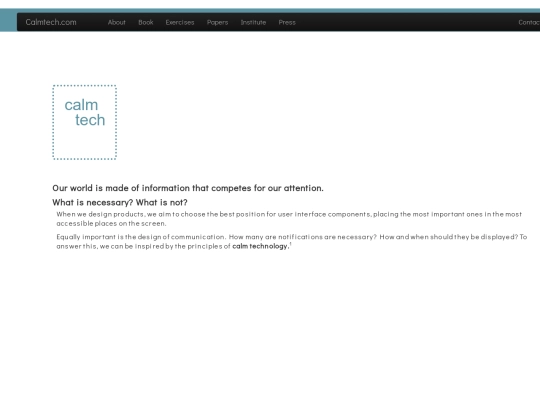Click heading 'What is necessary? What is not?'
Image resolution: width=540 pixels, height=405 pixels.
[120, 202]
